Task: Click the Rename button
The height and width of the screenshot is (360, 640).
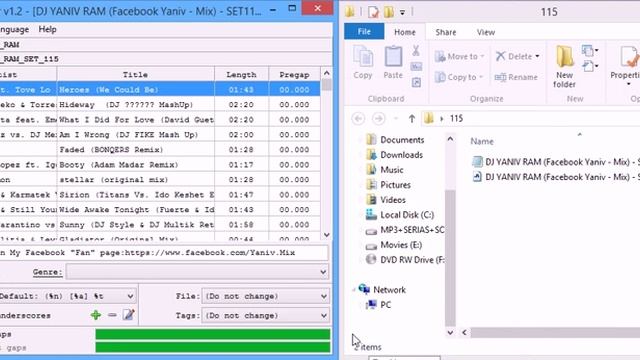Action: point(516,77)
